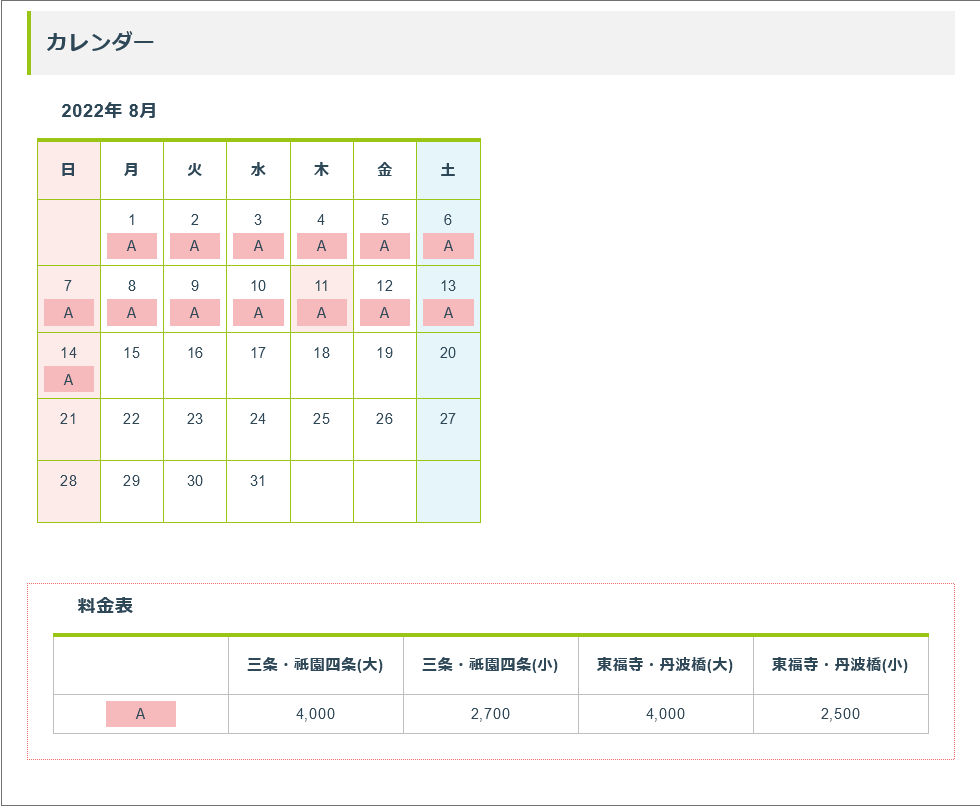Click the 2,700 price cell

tap(490, 714)
